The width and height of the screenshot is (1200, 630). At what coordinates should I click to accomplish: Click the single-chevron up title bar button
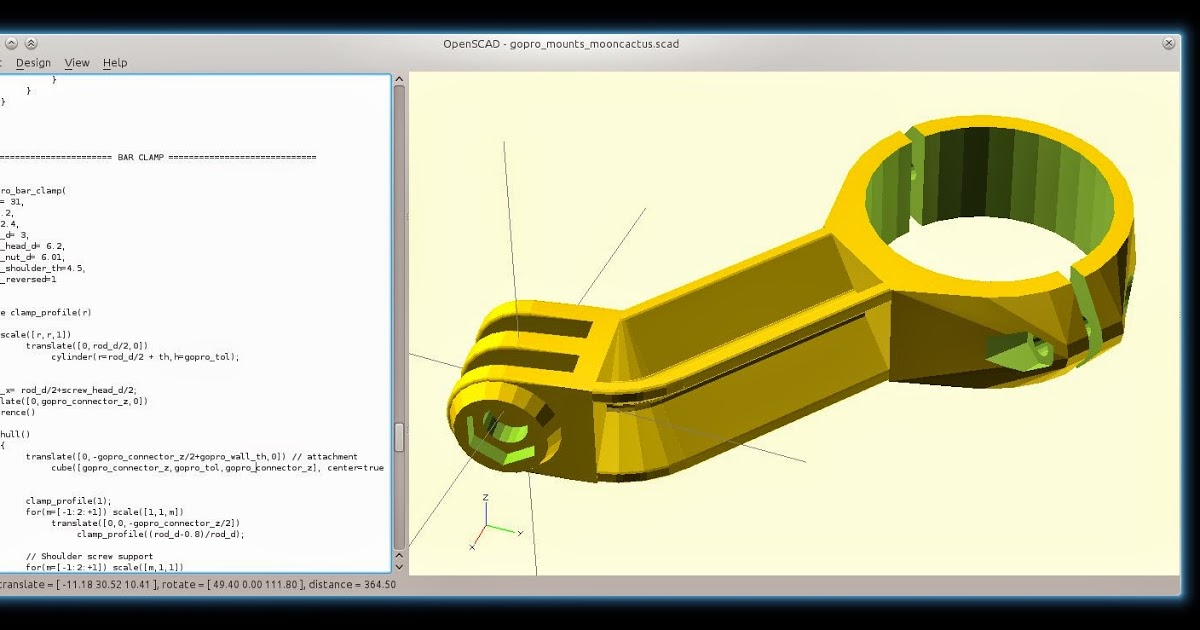click(12, 44)
